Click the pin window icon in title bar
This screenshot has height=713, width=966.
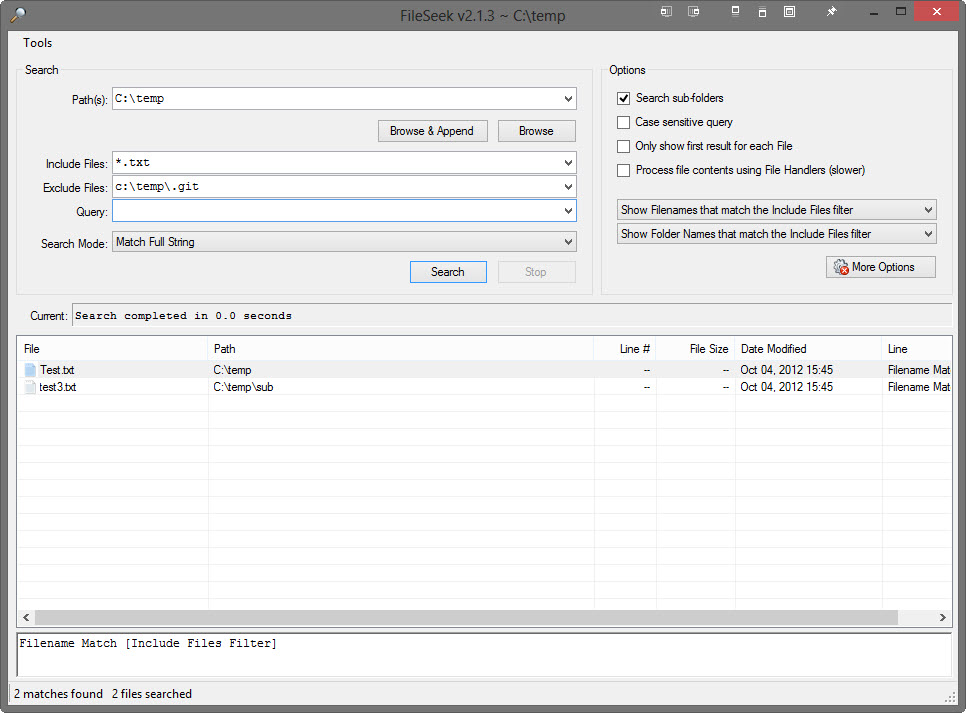831,12
